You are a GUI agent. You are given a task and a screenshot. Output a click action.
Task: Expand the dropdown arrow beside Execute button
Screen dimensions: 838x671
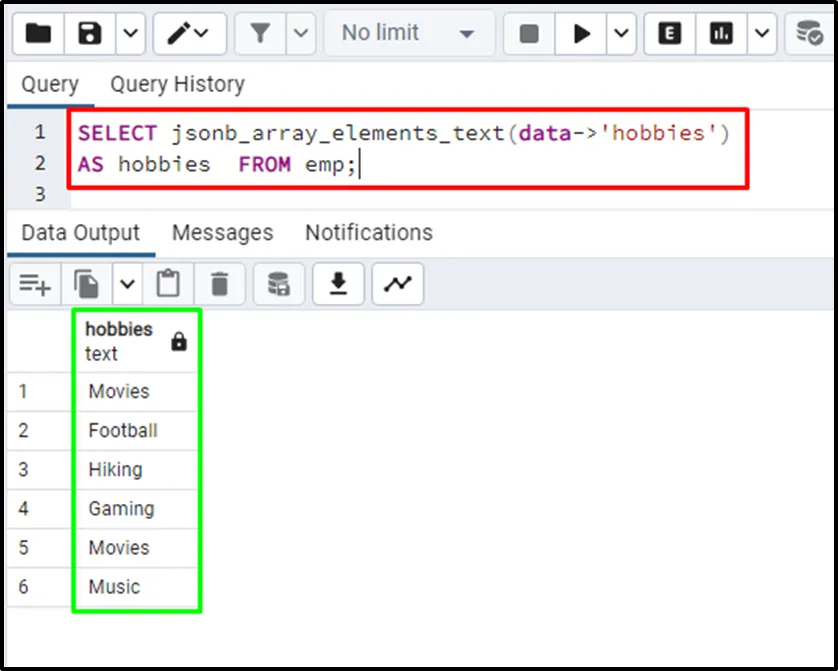(x=621, y=34)
